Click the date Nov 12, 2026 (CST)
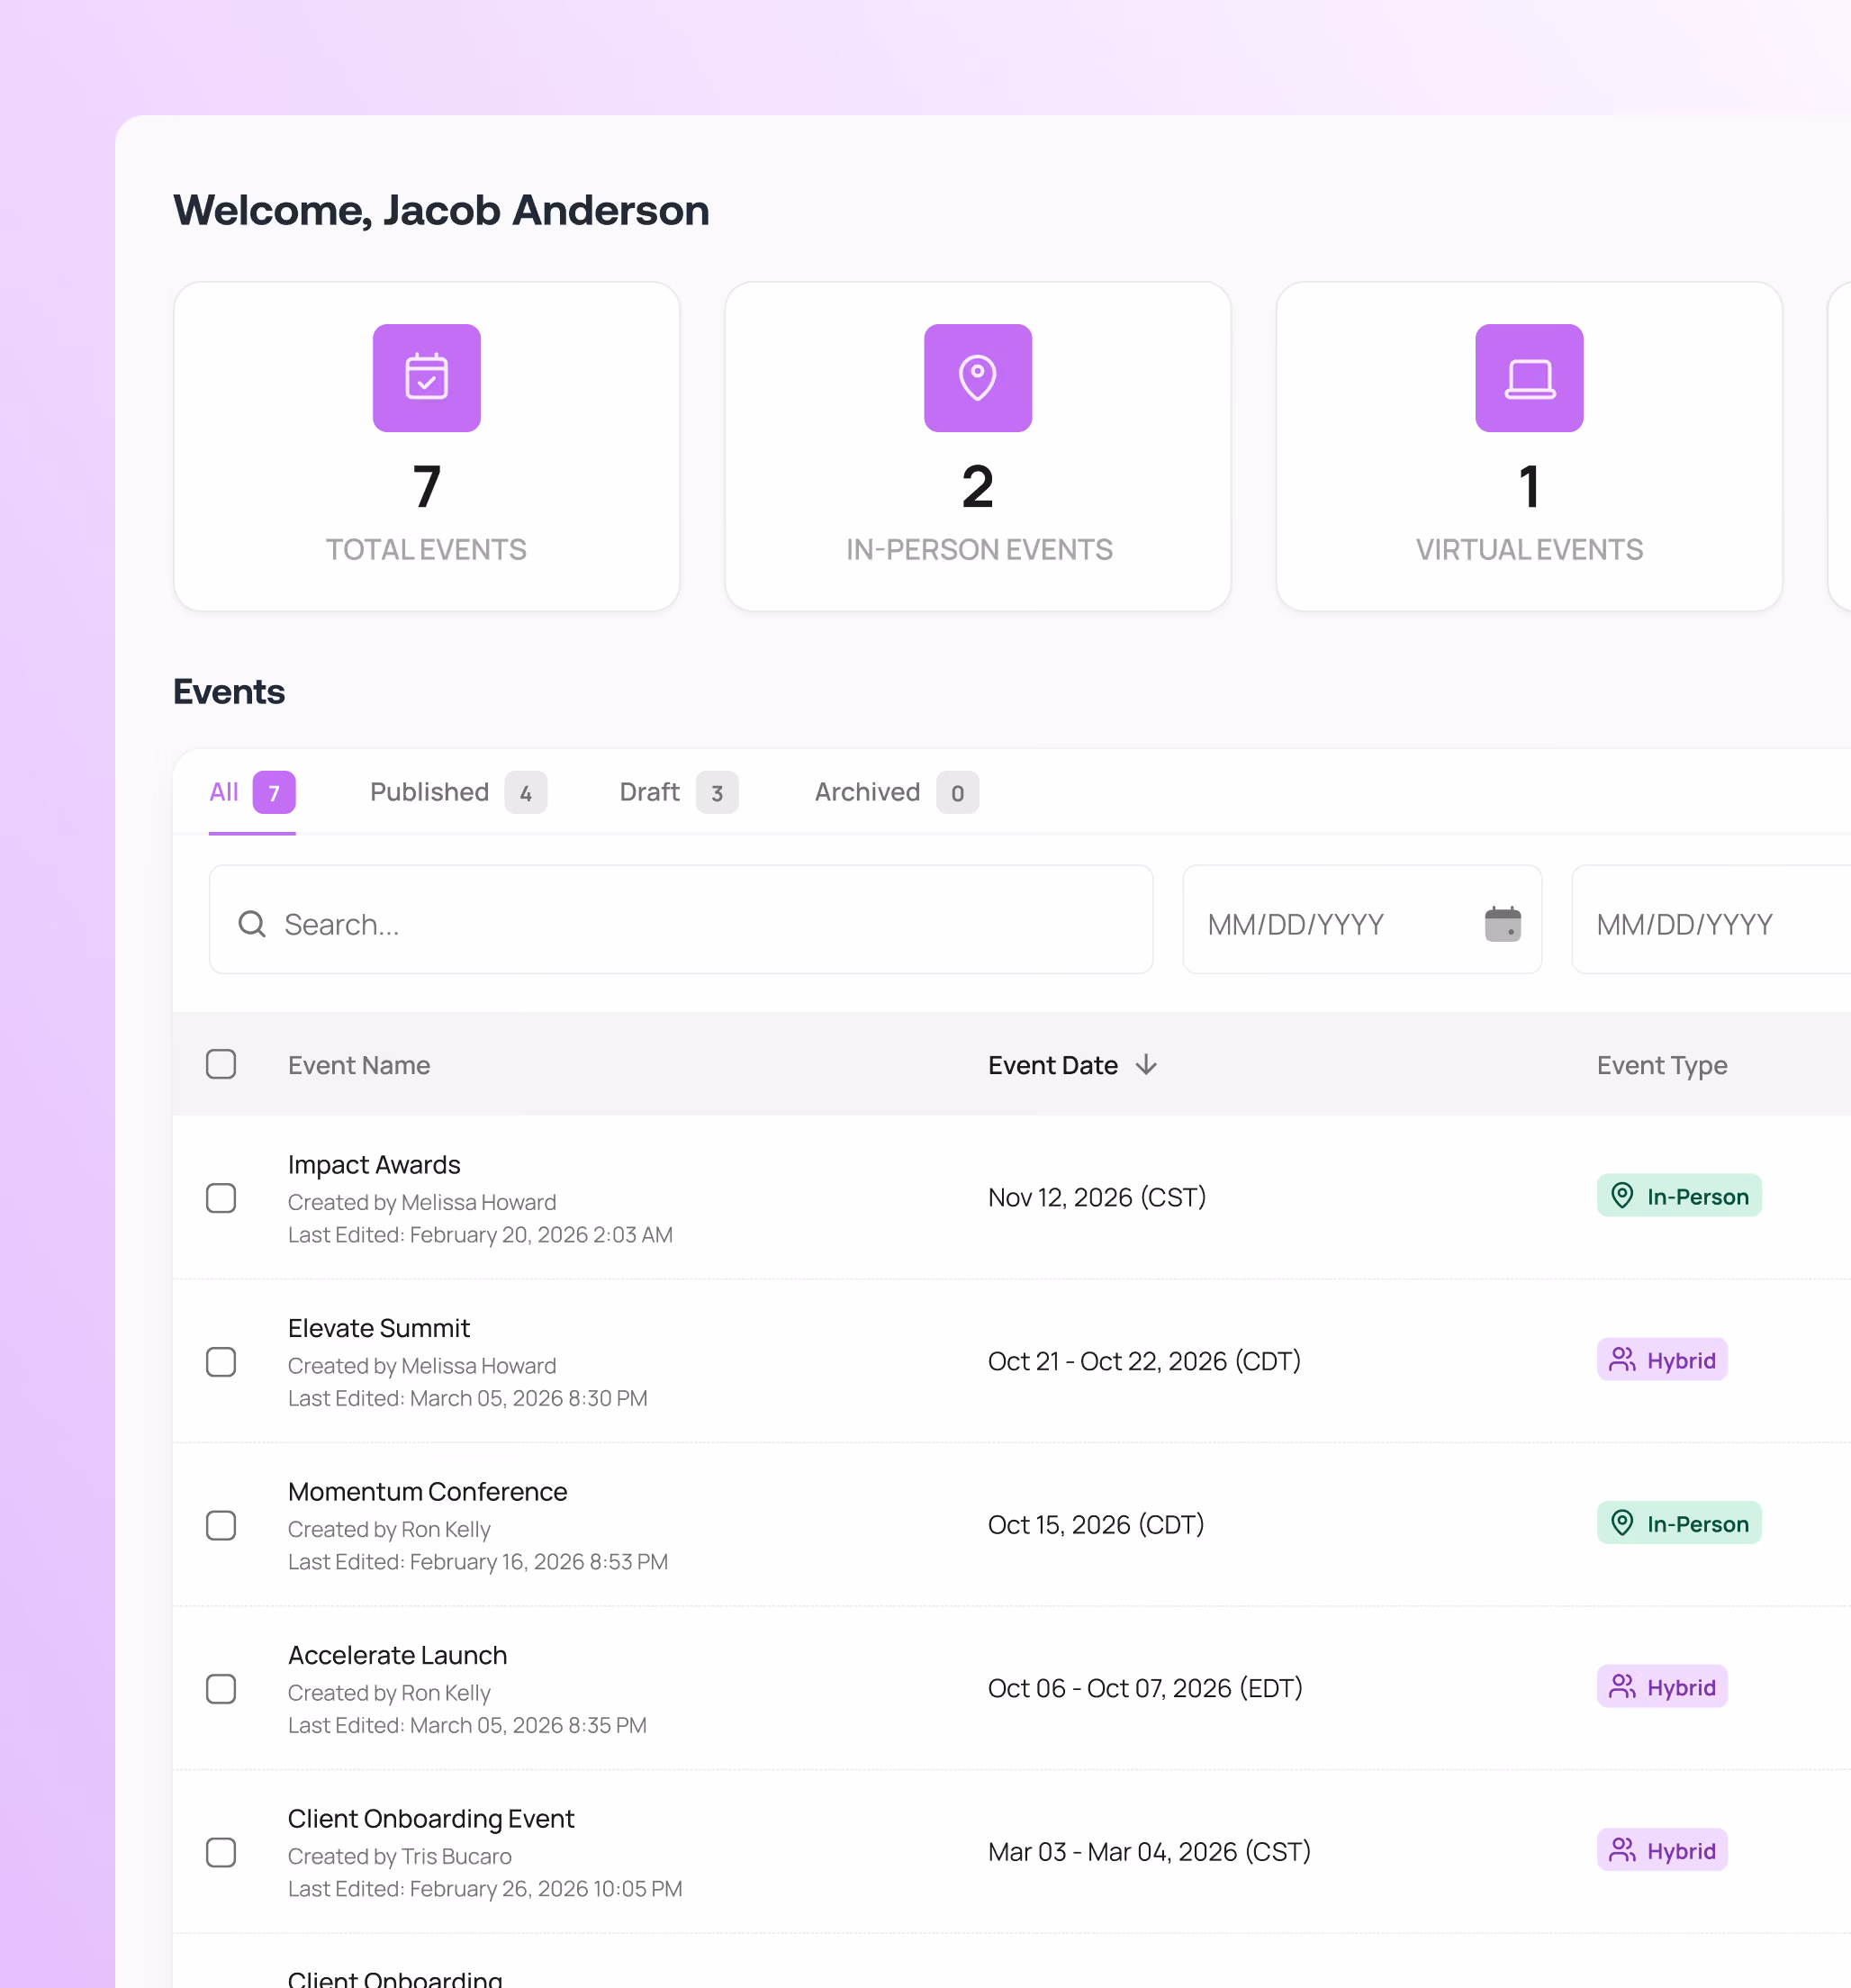Screen dimensions: 1851x1988 (x=1097, y=1198)
